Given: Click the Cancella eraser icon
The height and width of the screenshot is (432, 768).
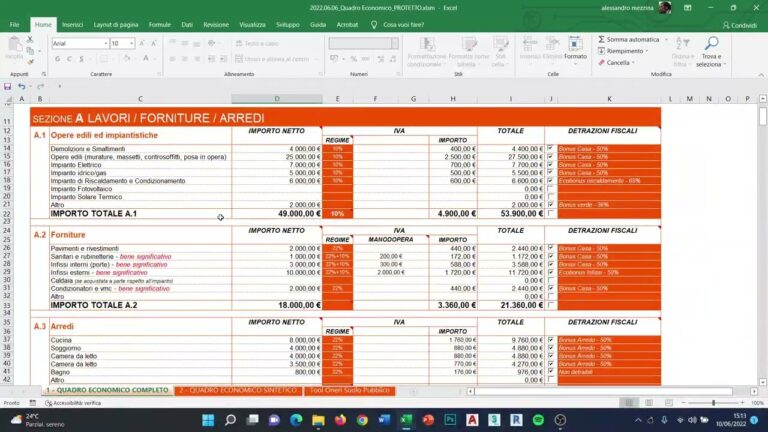Looking at the screenshot, I should (601, 63).
